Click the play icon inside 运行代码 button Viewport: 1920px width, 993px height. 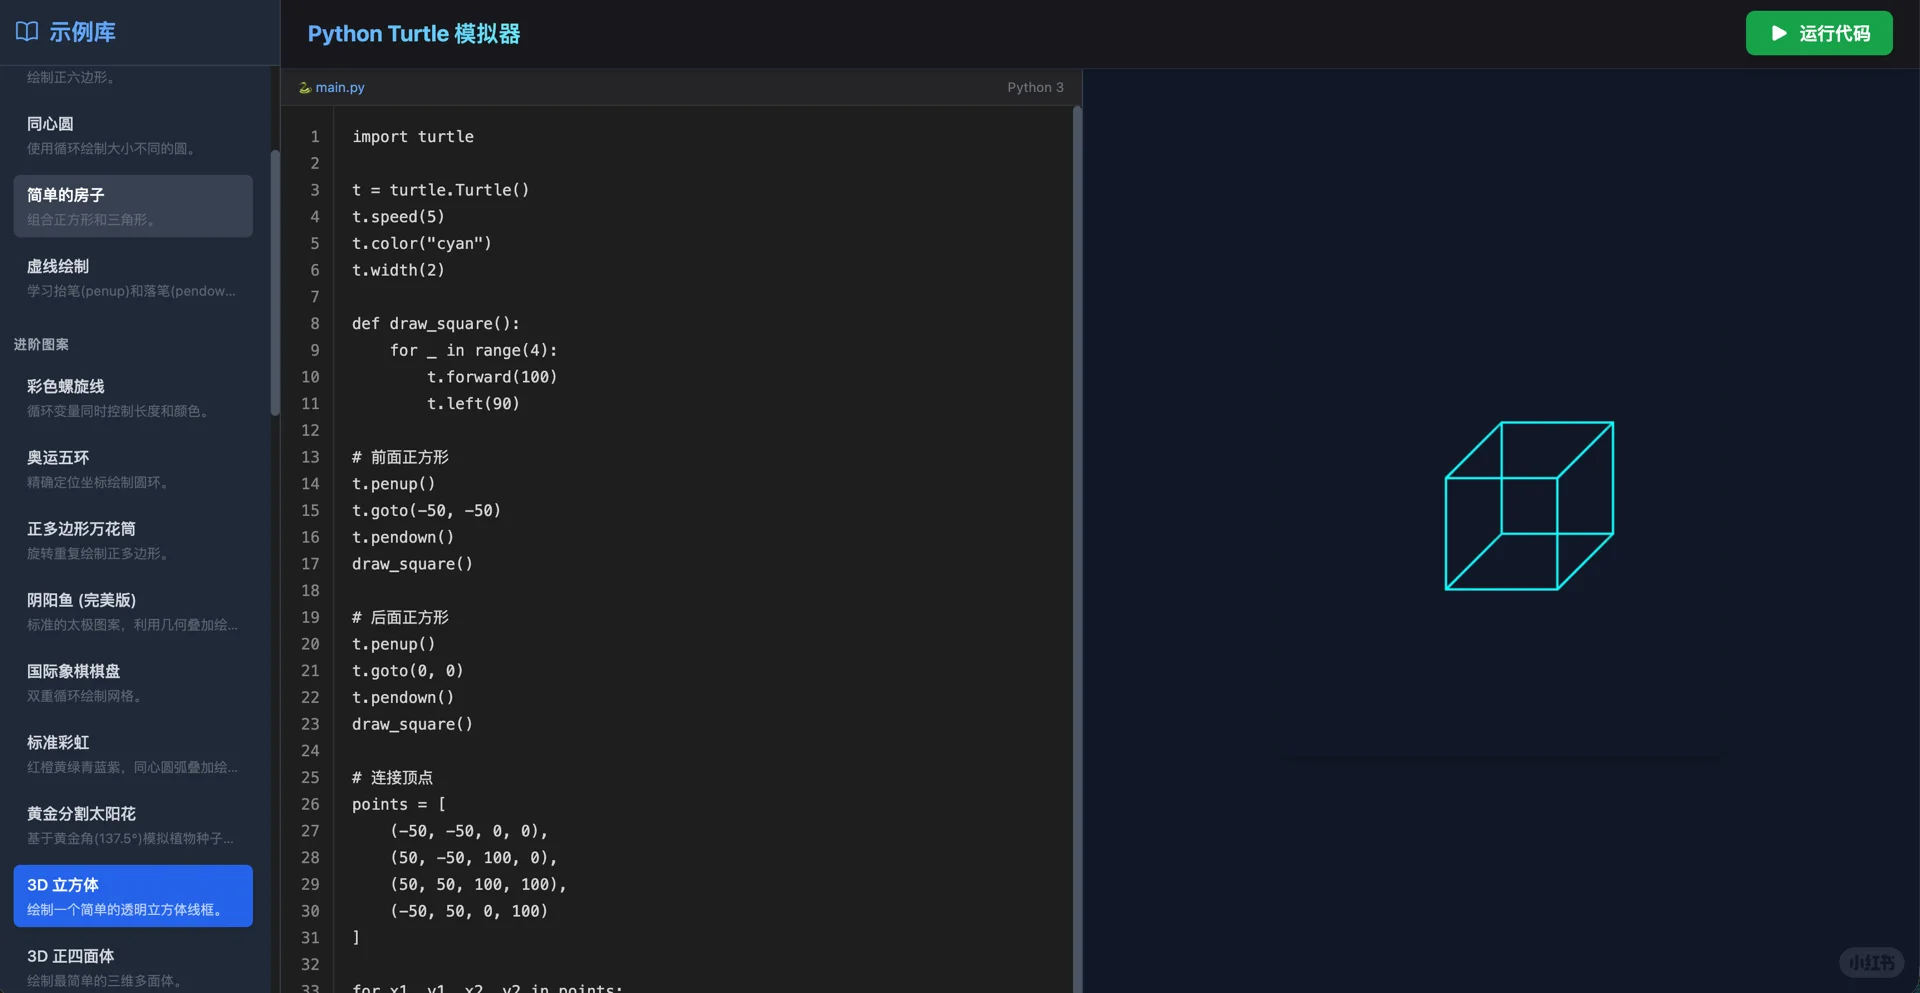pos(1778,33)
